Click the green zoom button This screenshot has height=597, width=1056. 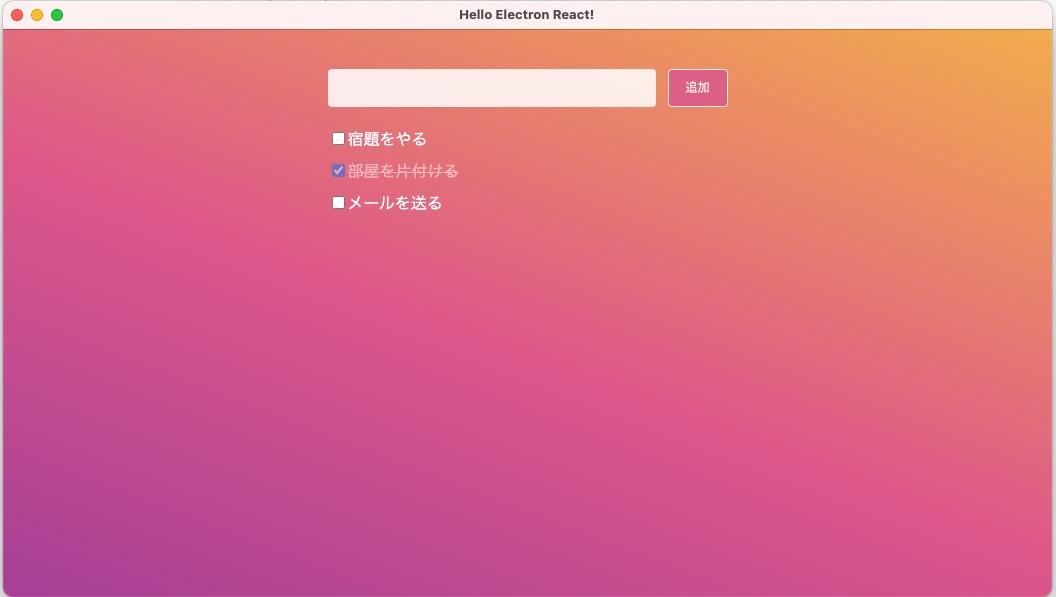tap(57, 15)
